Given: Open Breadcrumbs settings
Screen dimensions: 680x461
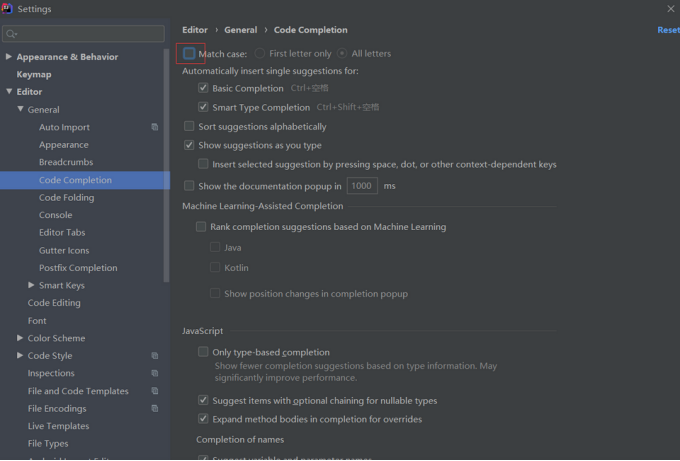Looking at the screenshot, I should (x=66, y=162).
